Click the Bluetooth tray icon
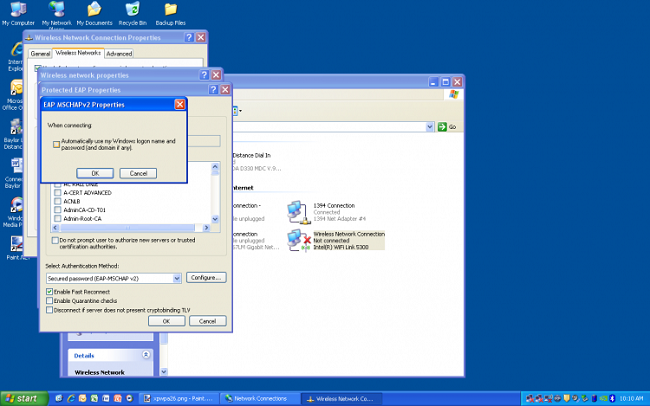Screen dimensions: 650x406 coord(612,399)
